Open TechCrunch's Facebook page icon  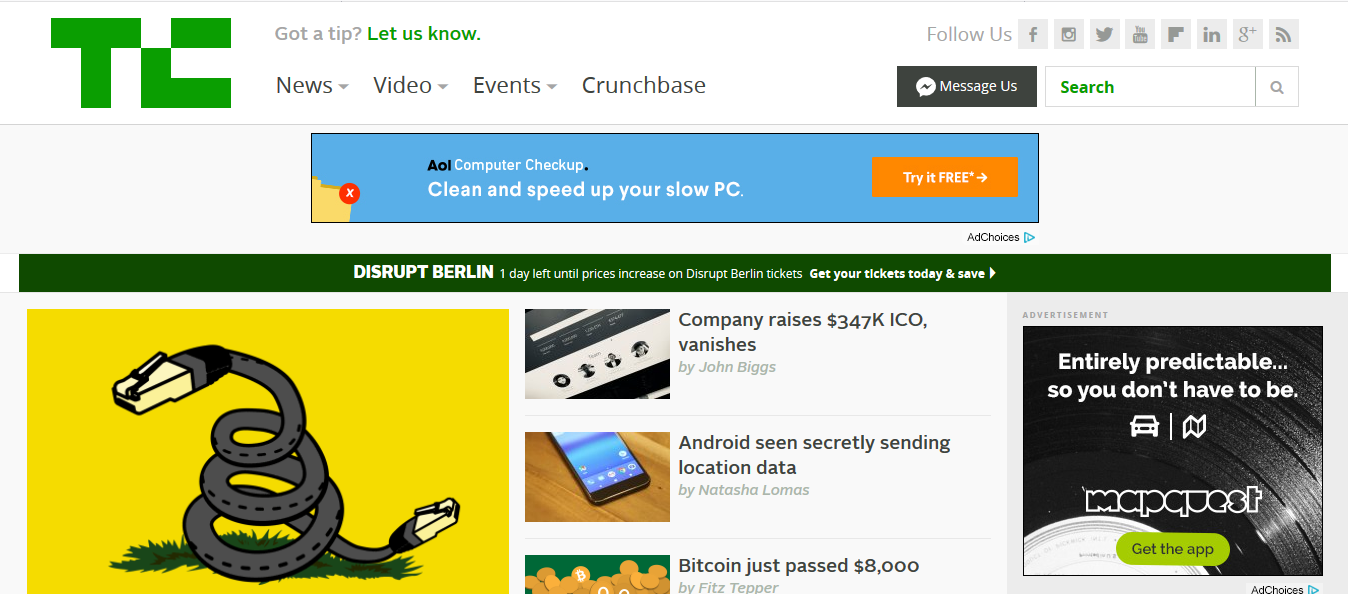1033,34
